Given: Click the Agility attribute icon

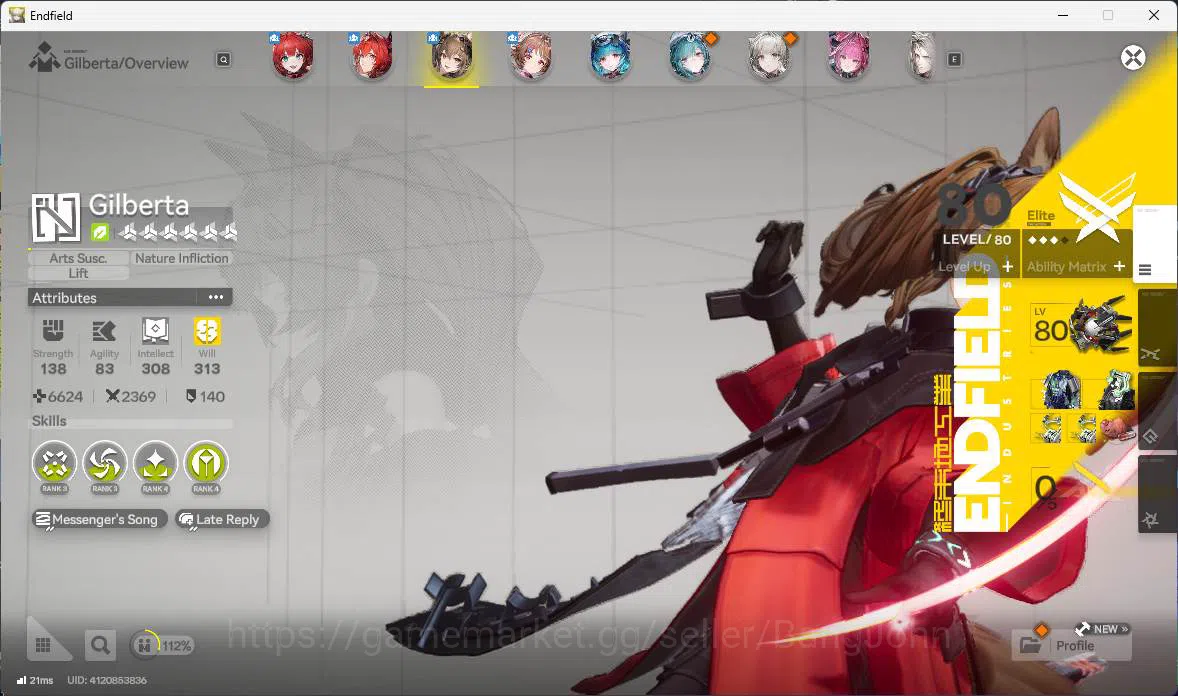Looking at the screenshot, I should click(x=104, y=330).
